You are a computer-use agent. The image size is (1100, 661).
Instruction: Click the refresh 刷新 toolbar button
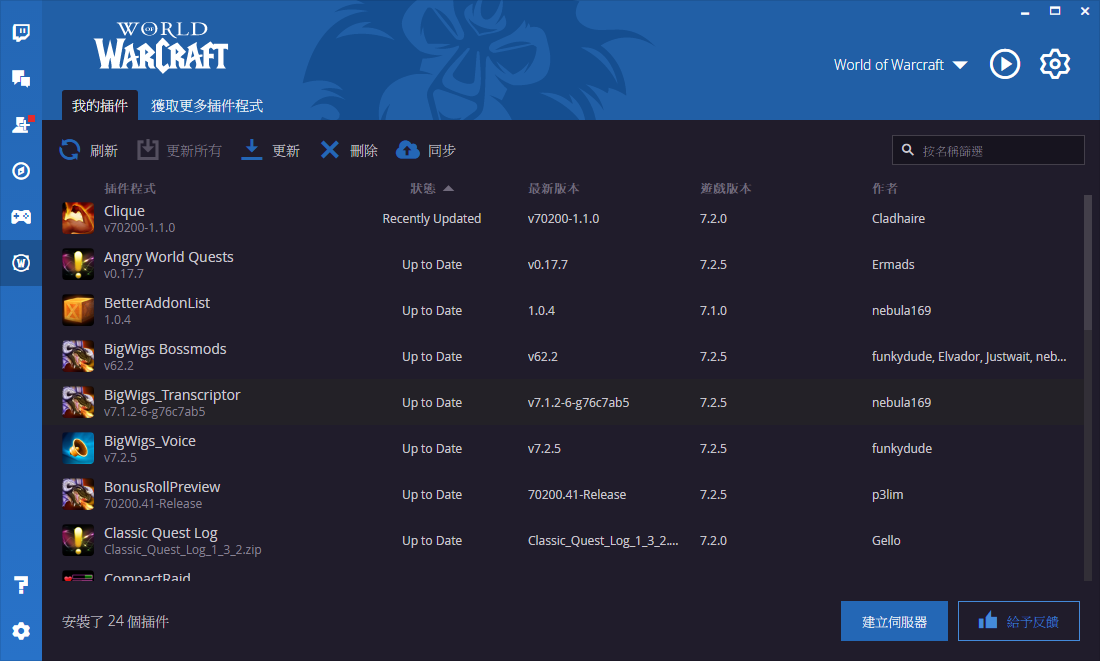(88, 150)
